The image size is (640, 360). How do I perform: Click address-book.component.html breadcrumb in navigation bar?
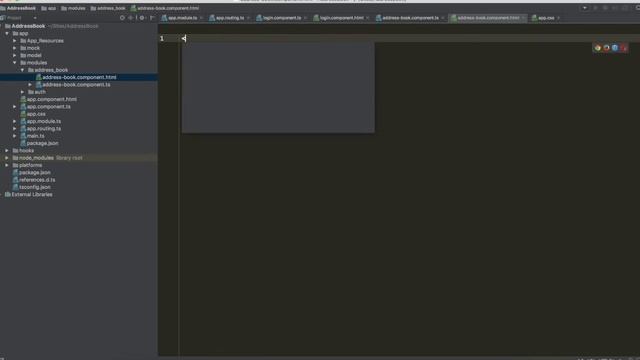(165, 8)
